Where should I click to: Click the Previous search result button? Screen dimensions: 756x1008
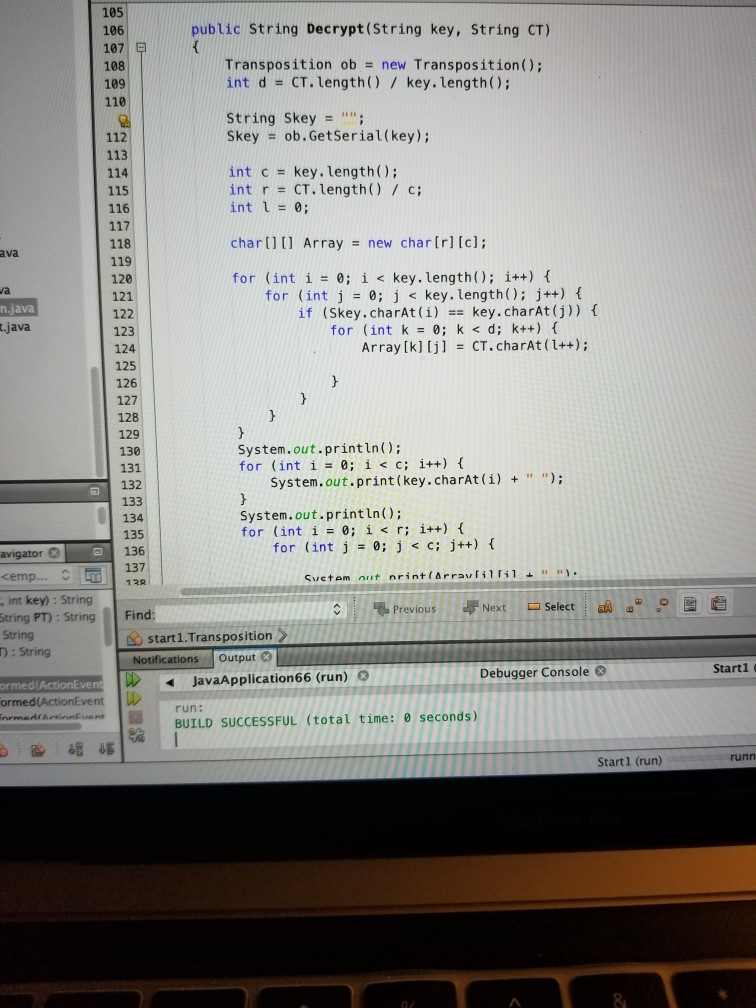(405, 608)
